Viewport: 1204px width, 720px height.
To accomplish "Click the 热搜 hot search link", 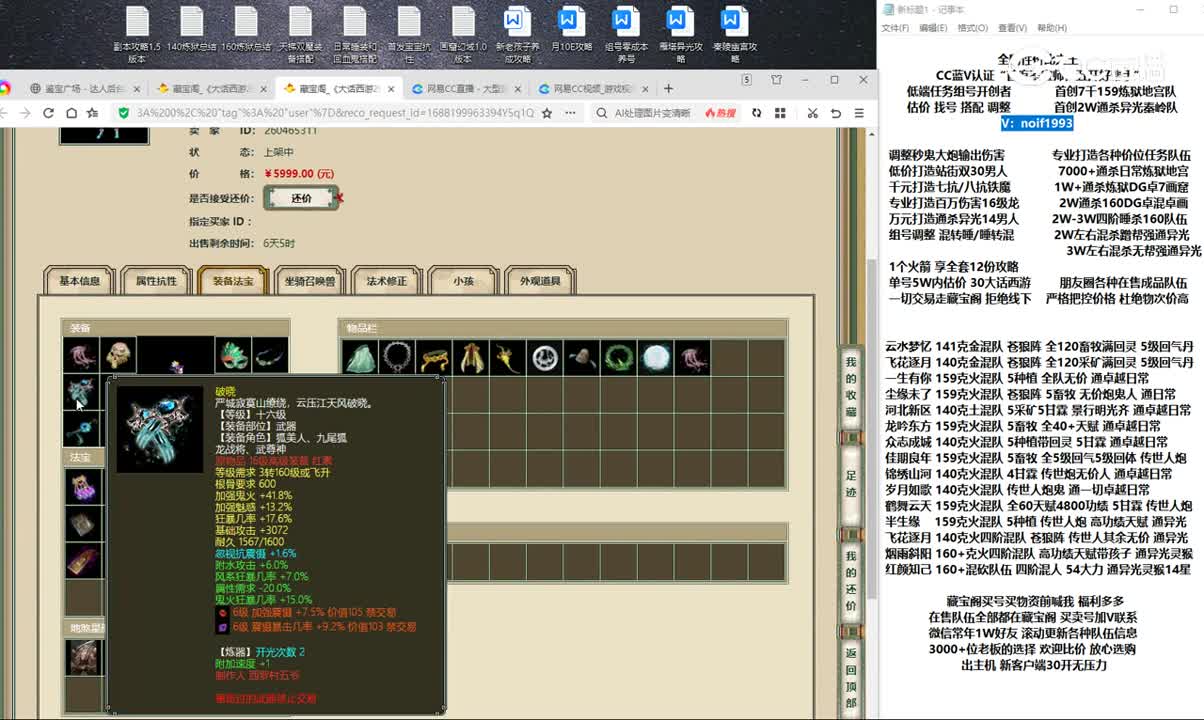I will coord(720,113).
